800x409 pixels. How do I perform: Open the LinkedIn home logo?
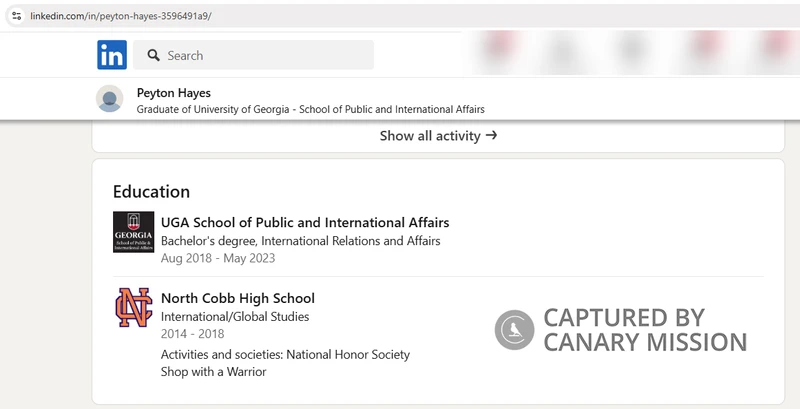(112, 55)
